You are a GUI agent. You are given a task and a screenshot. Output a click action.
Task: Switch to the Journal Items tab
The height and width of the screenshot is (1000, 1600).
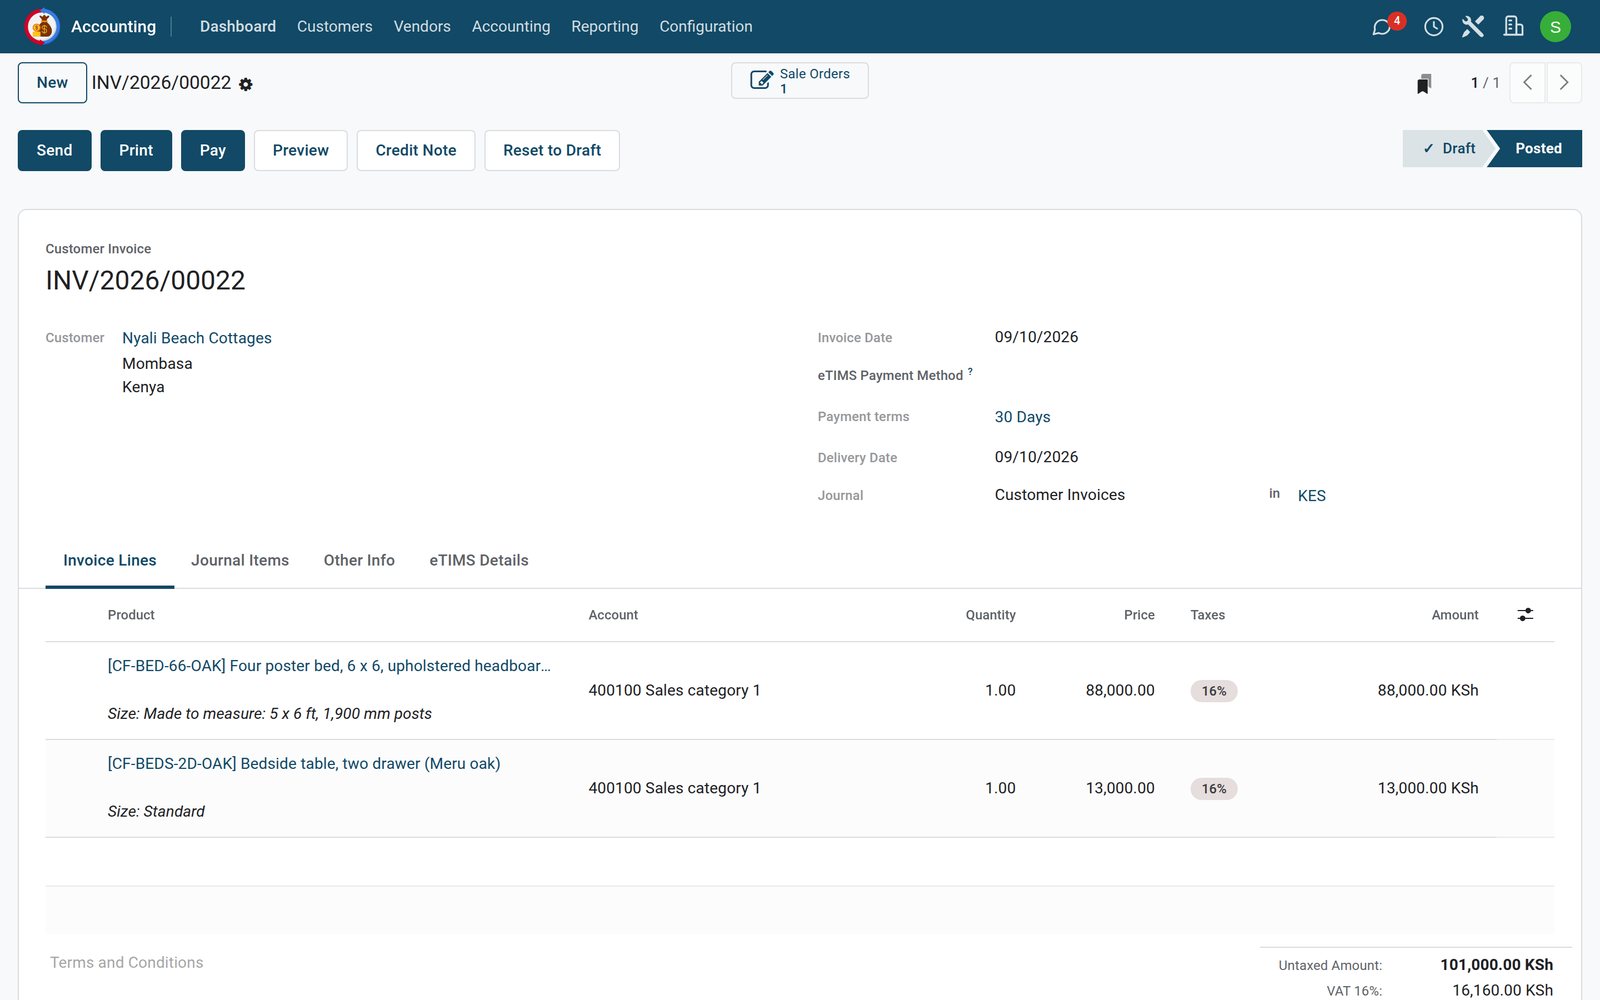[240, 561]
